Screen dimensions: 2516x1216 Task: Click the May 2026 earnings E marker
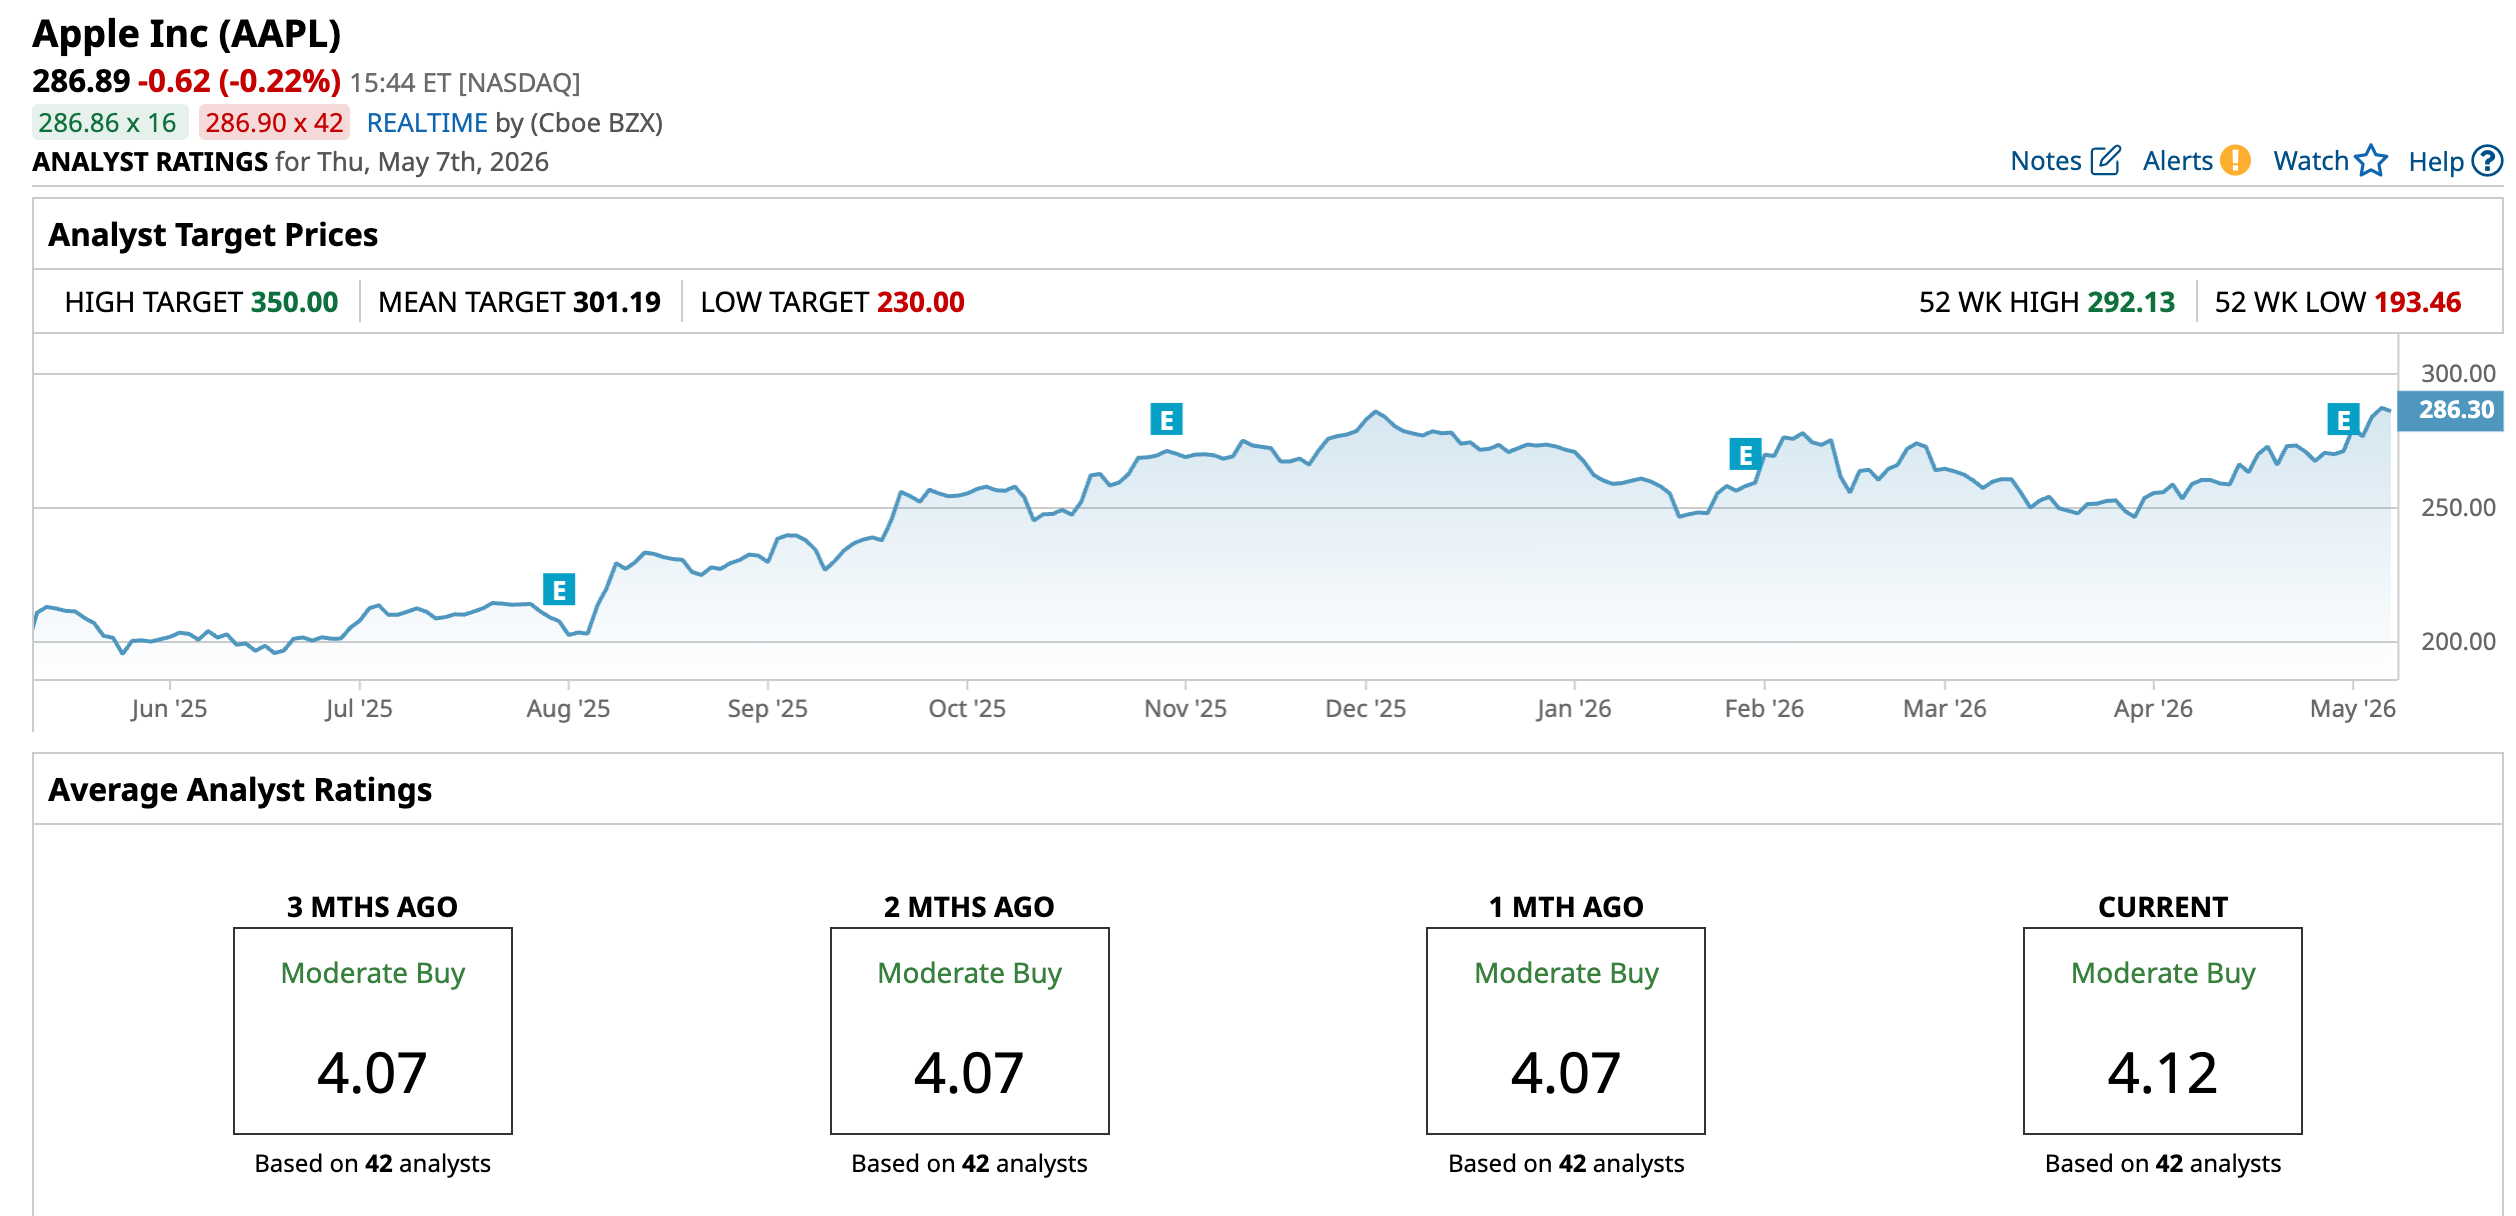click(x=2343, y=419)
